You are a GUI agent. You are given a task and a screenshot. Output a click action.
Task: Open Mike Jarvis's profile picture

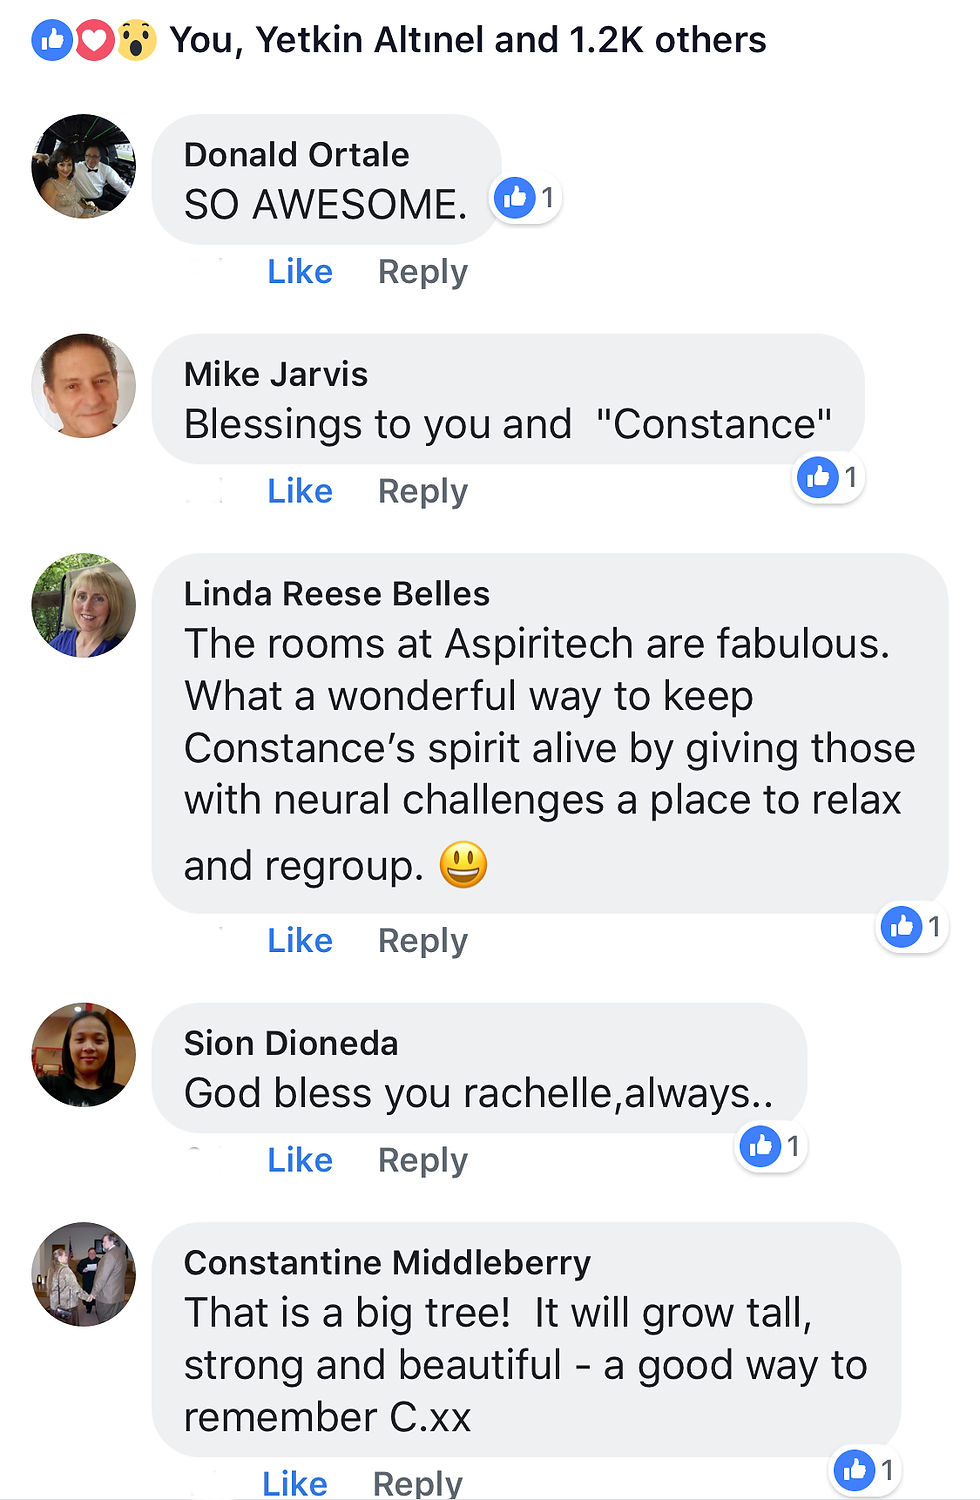(x=84, y=386)
